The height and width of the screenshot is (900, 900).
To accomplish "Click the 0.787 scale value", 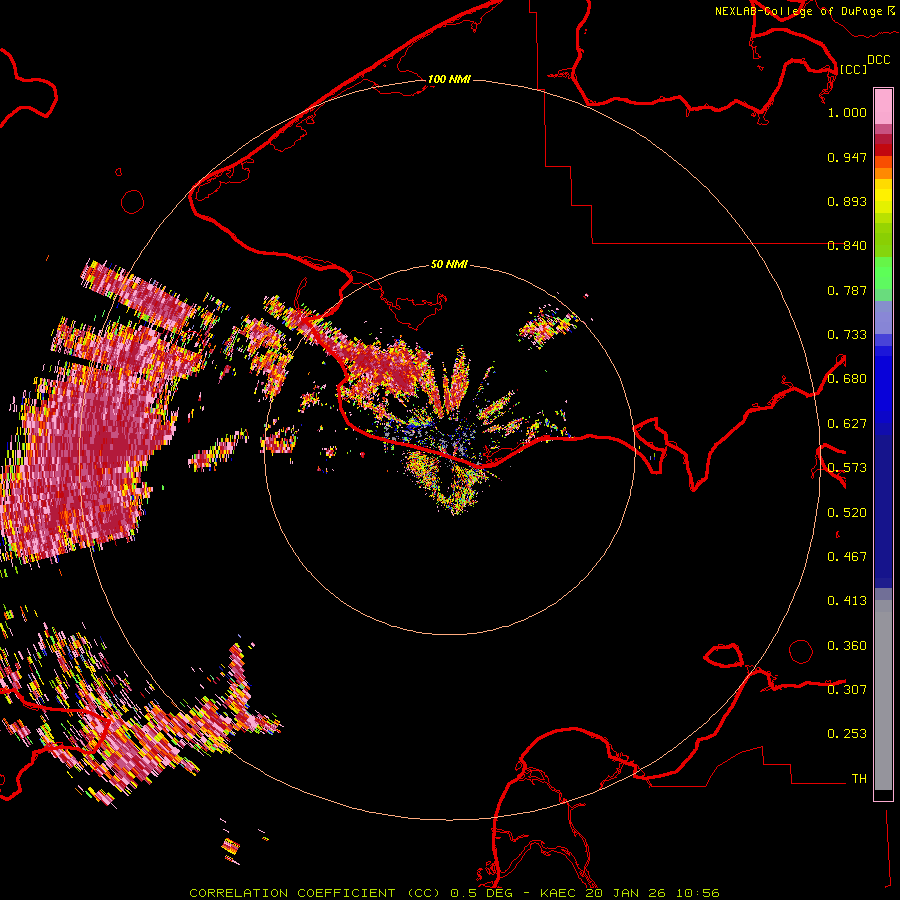I will (847, 290).
